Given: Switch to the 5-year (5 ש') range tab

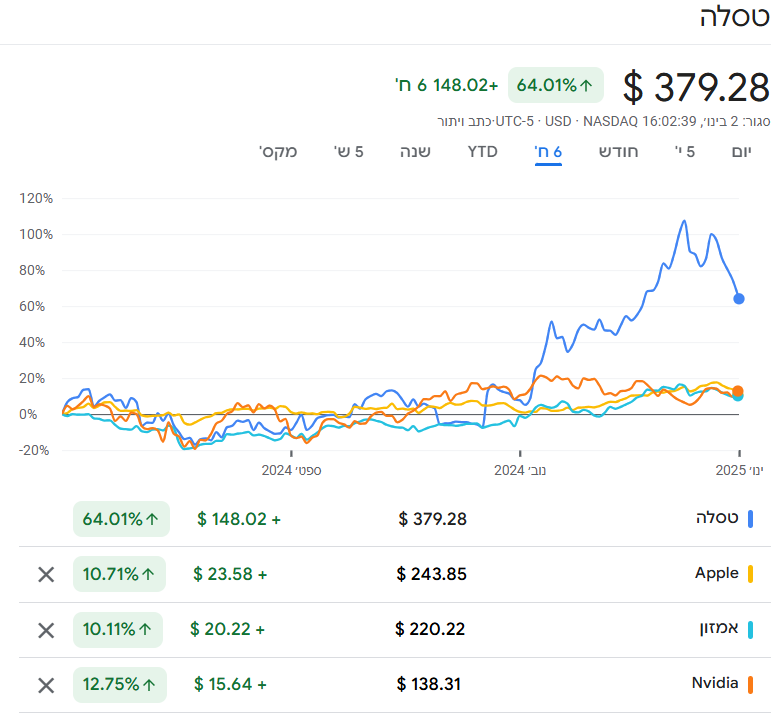Looking at the screenshot, I should click(x=348, y=152).
